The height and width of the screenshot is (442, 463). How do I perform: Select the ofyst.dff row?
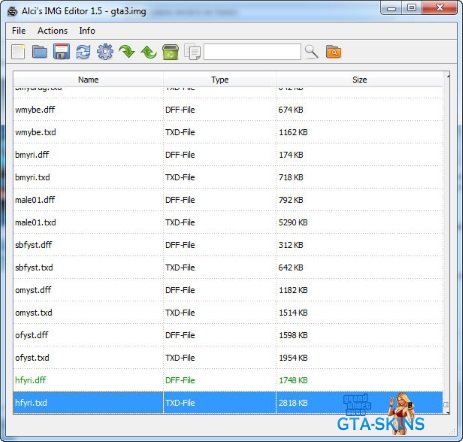(x=228, y=335)
